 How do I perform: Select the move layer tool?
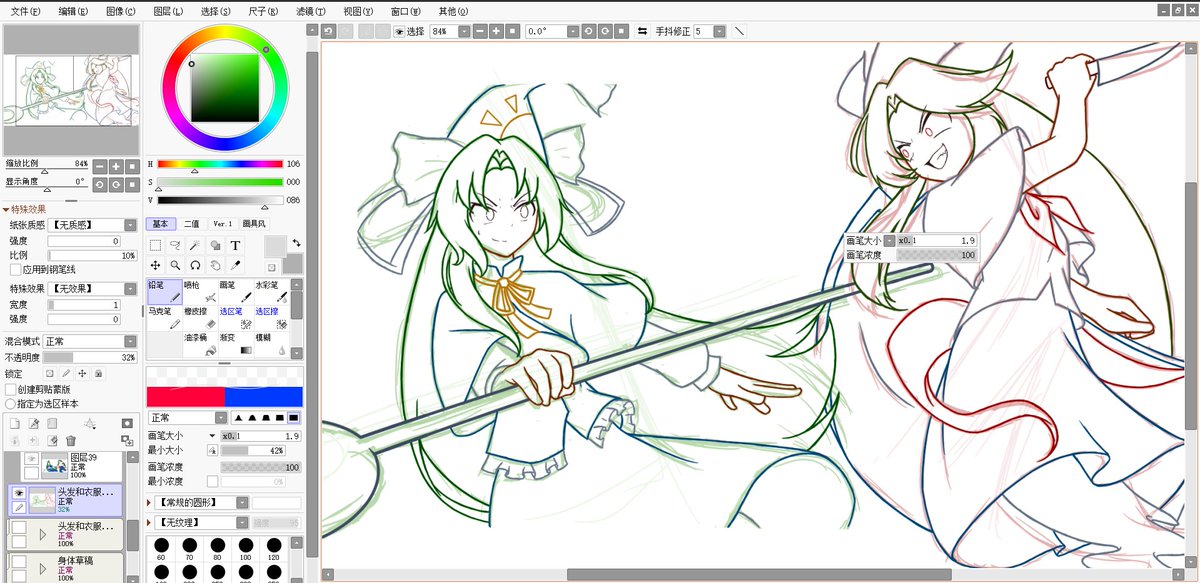click(155, 265)
